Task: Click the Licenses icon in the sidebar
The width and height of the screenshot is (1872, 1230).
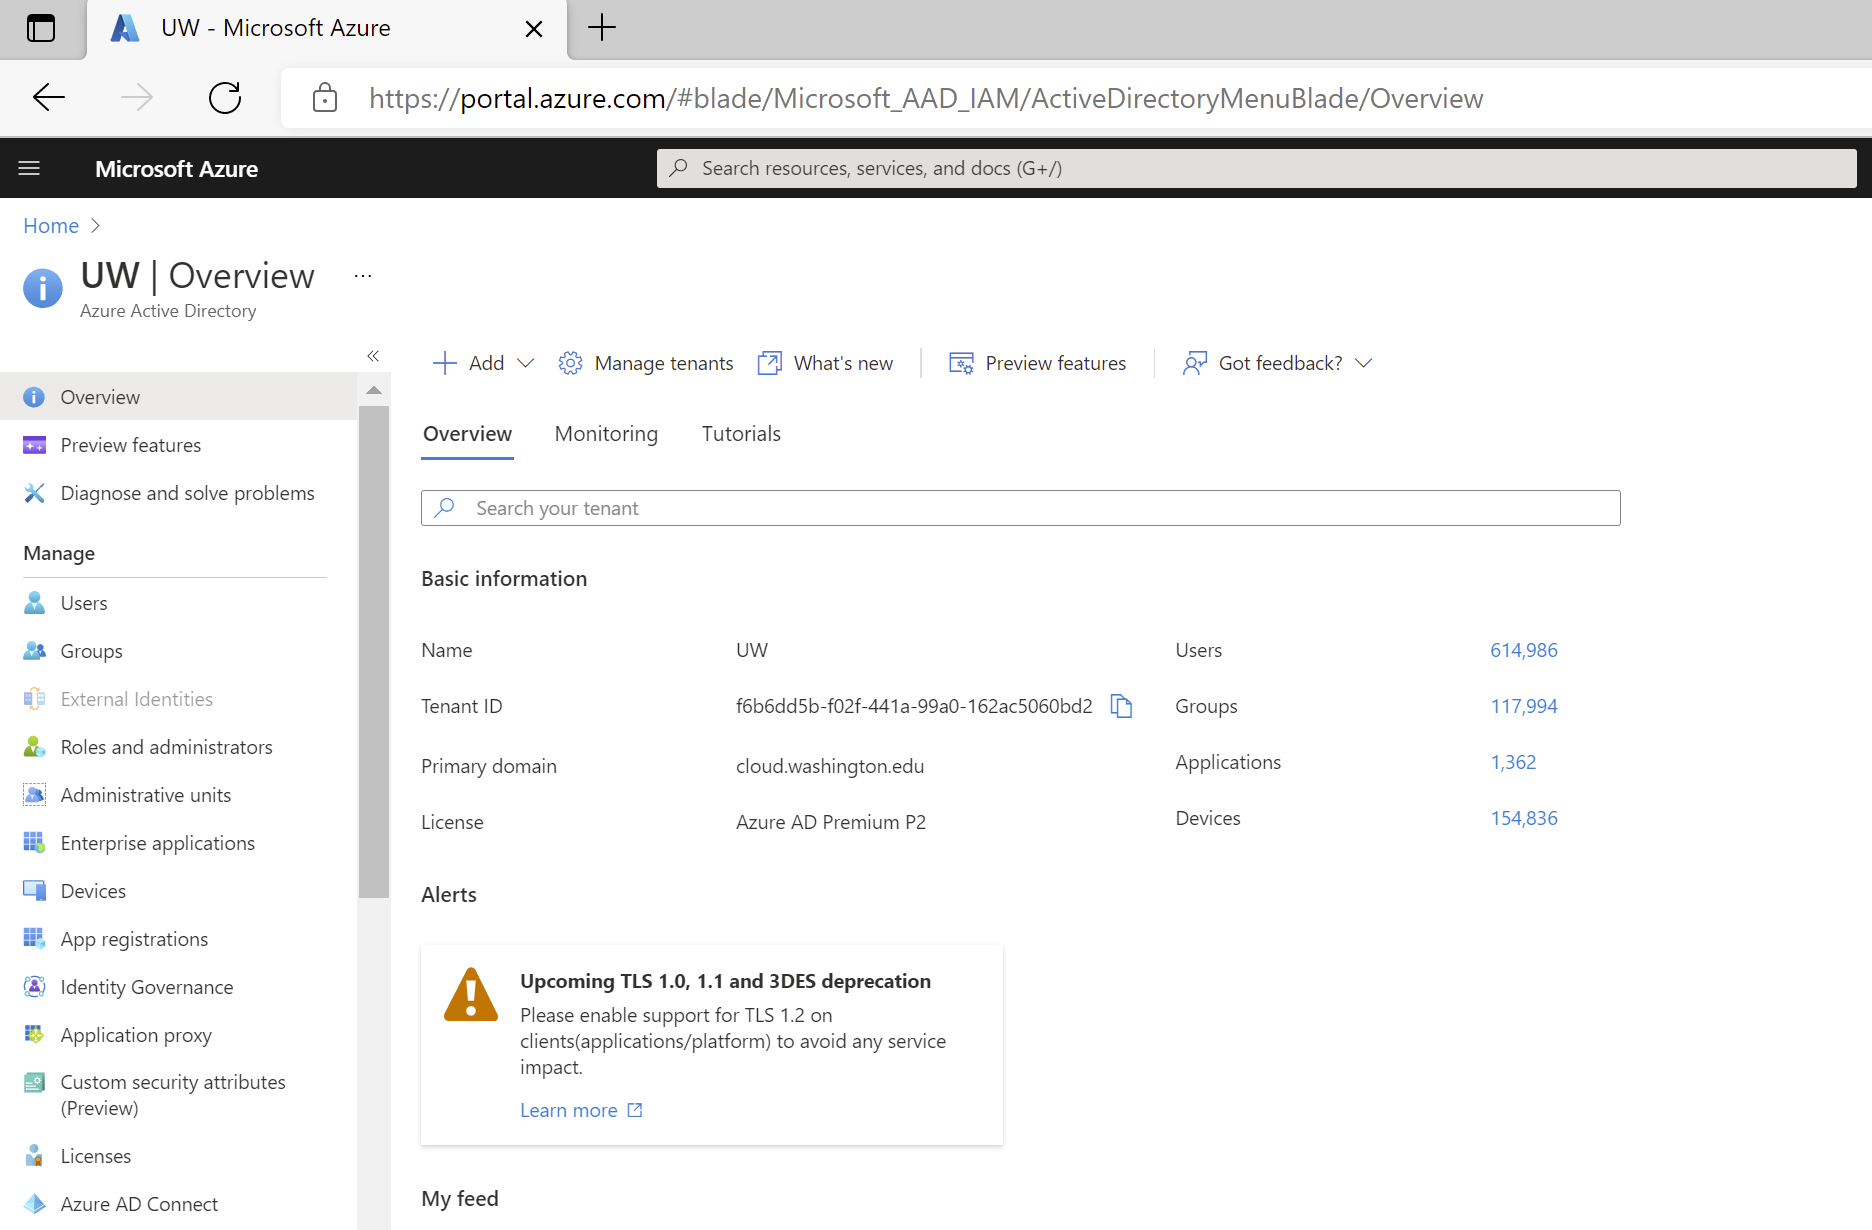Action: [x=34, y=1156]
